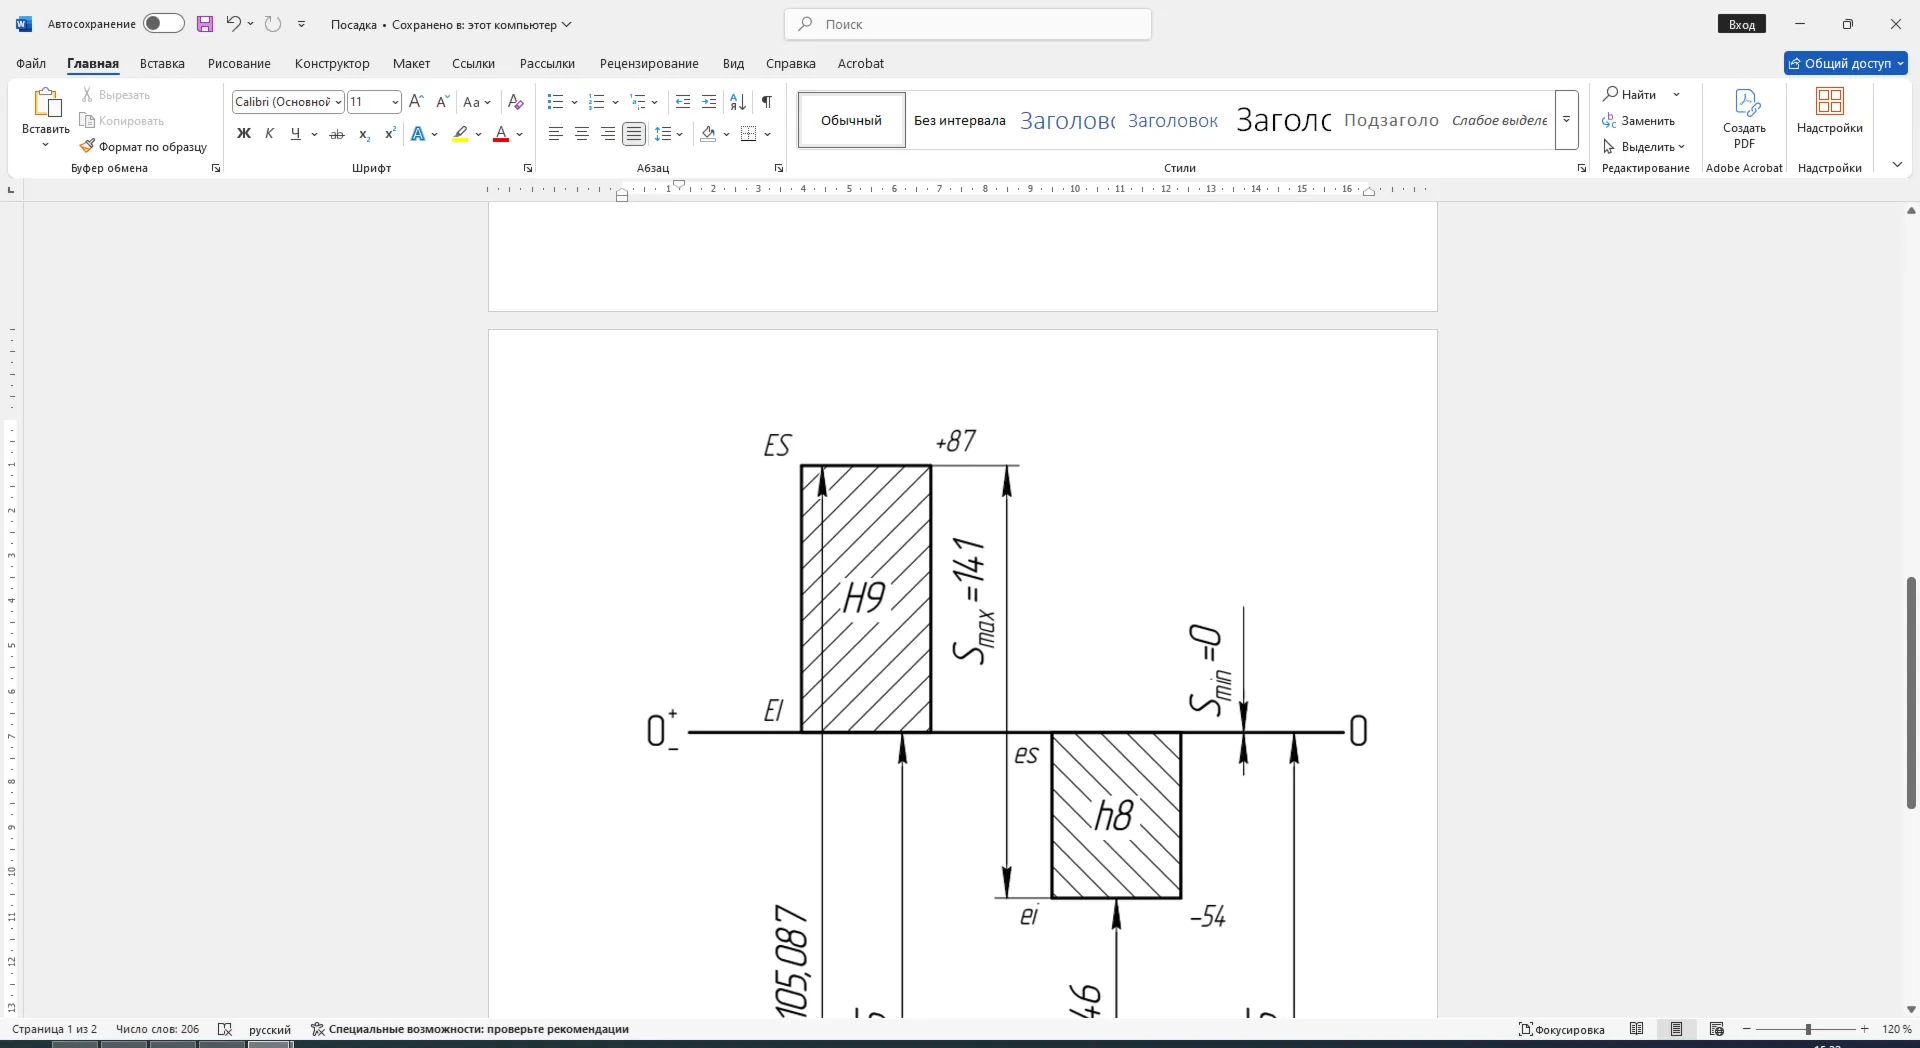Open the Calibri font name dropdown
This screenshot has height=1048, width=1920.
click(288, 102)
